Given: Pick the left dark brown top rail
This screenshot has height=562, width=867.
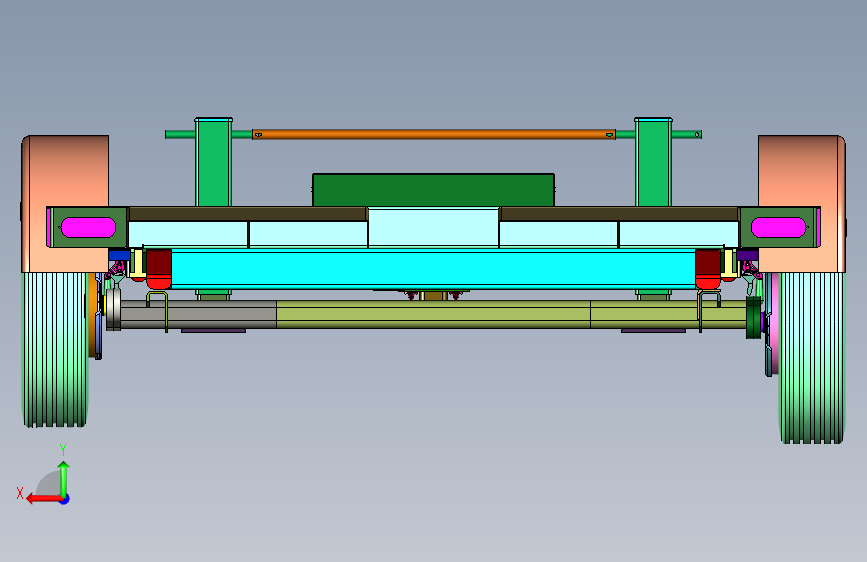Looking at the screenshot, I should 247,214.
